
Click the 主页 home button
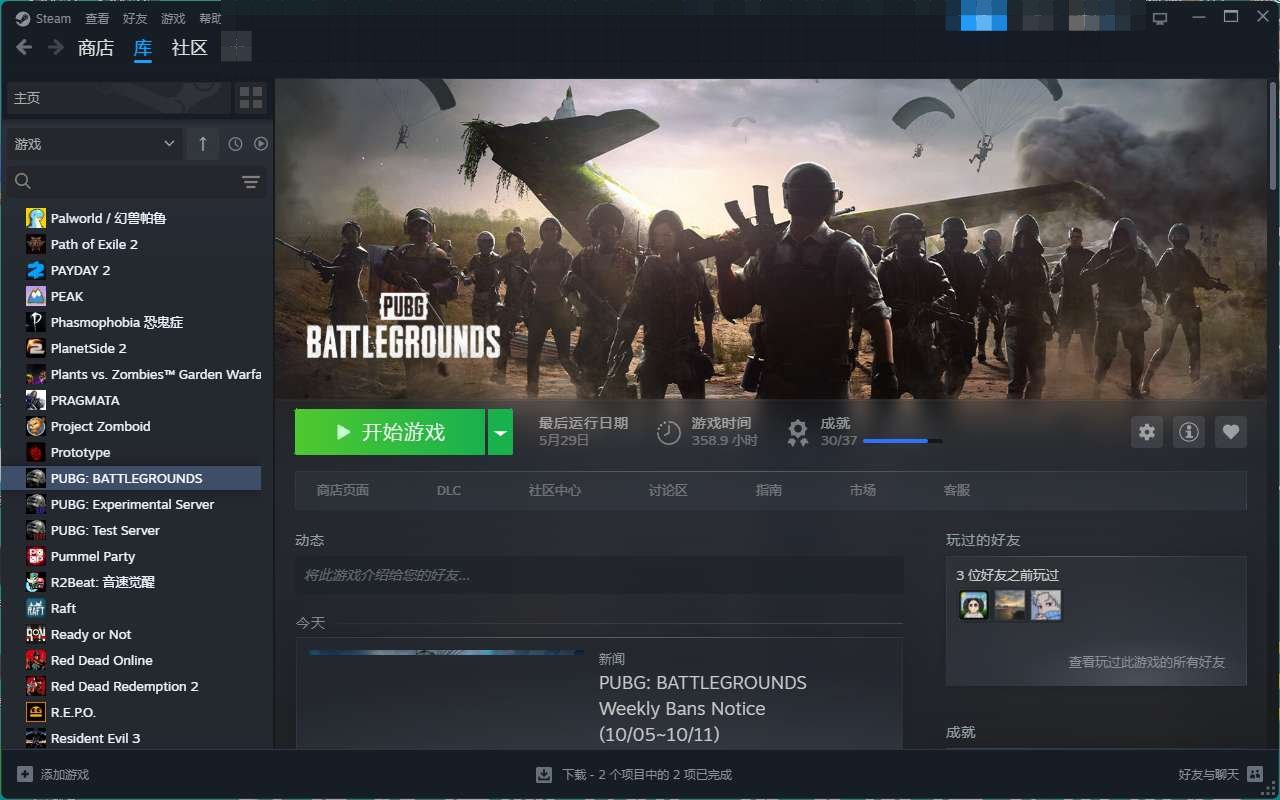tap(119, 98)
